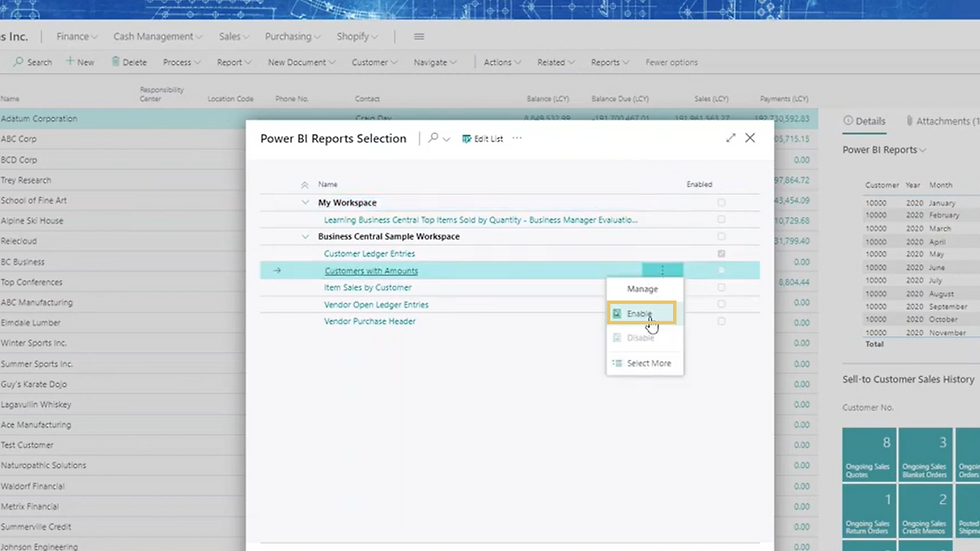The width and height of the screenshot is (980, 551).
Task: Toggle the Enabled checkbox for Customers with Amounts
Action: pos(721,271)
